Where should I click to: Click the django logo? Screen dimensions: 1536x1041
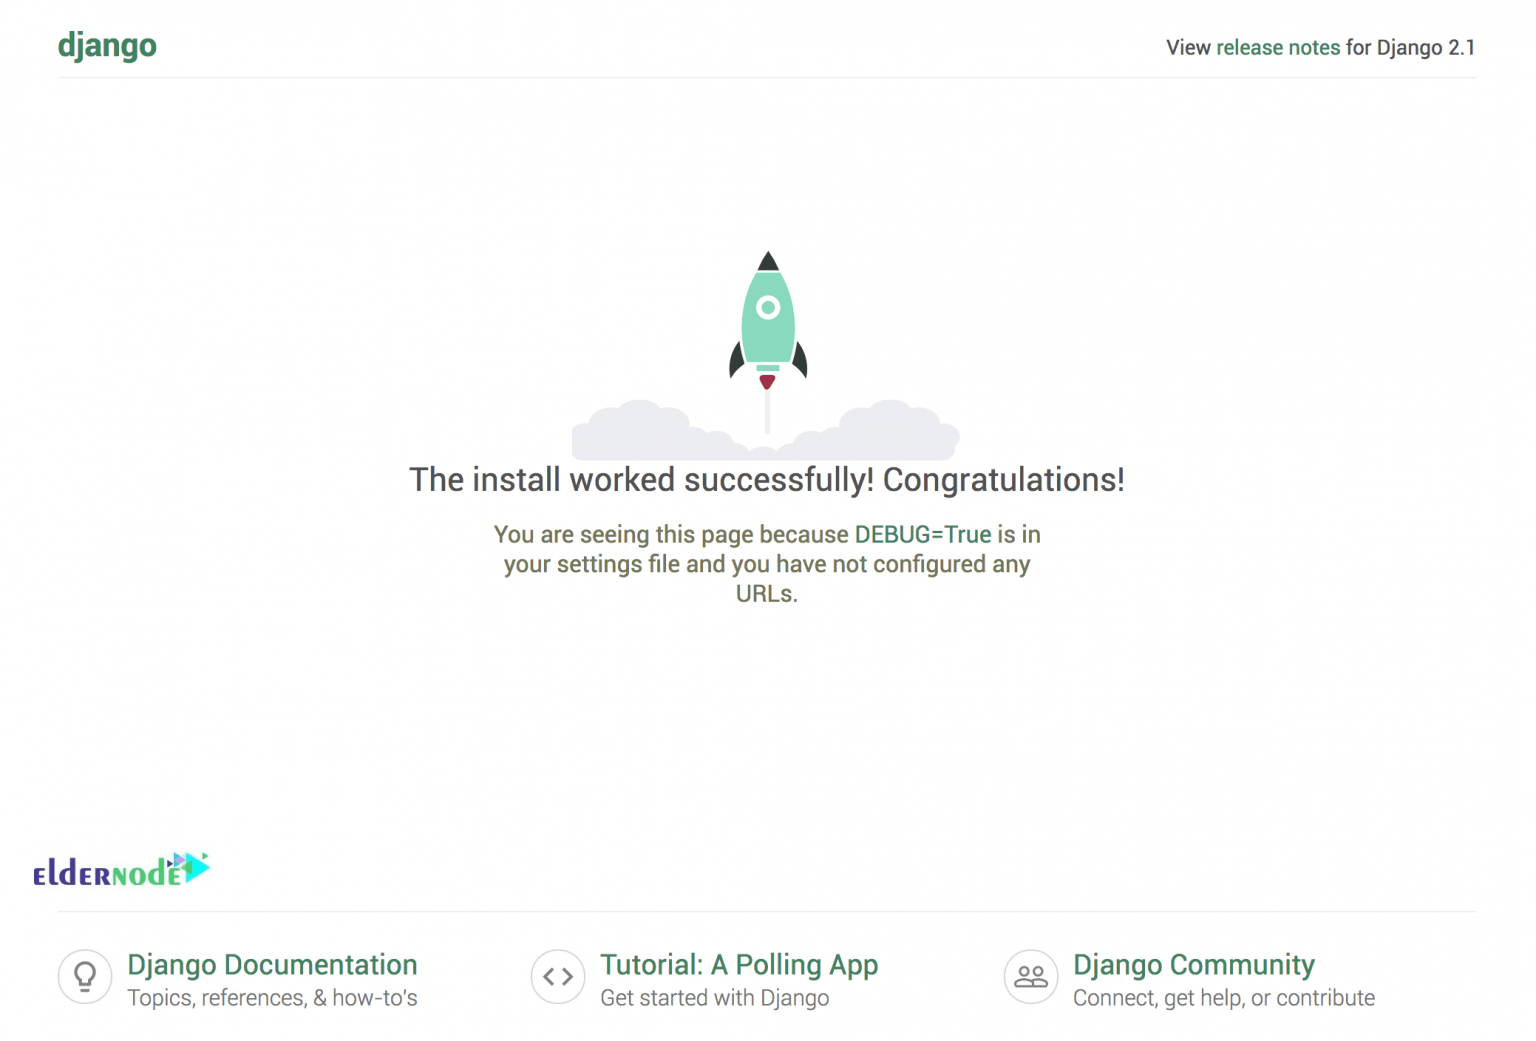point(107,45)
